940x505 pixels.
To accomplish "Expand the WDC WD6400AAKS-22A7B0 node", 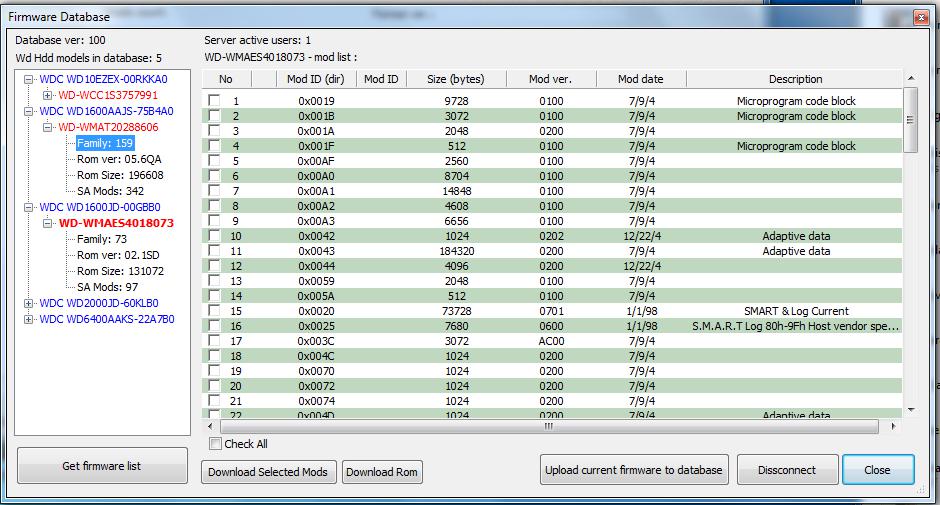I will point(28,319).
